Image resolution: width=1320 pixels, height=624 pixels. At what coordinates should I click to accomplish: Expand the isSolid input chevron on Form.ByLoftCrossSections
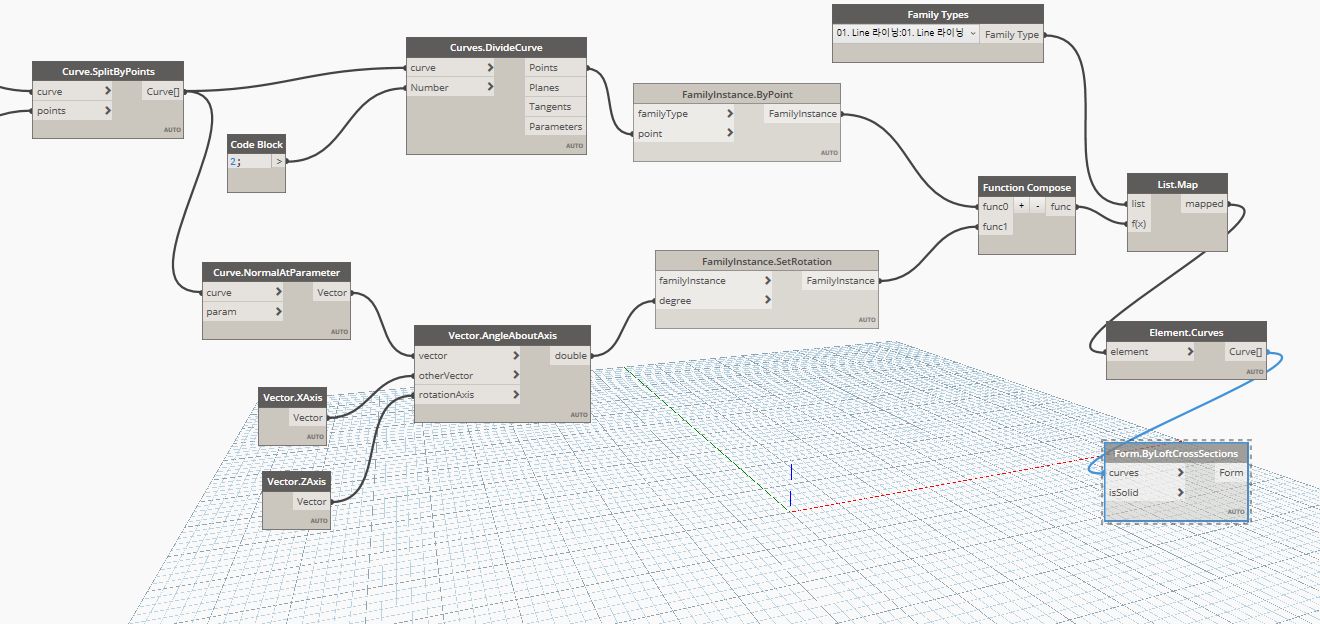click(x=1181, y=492)
